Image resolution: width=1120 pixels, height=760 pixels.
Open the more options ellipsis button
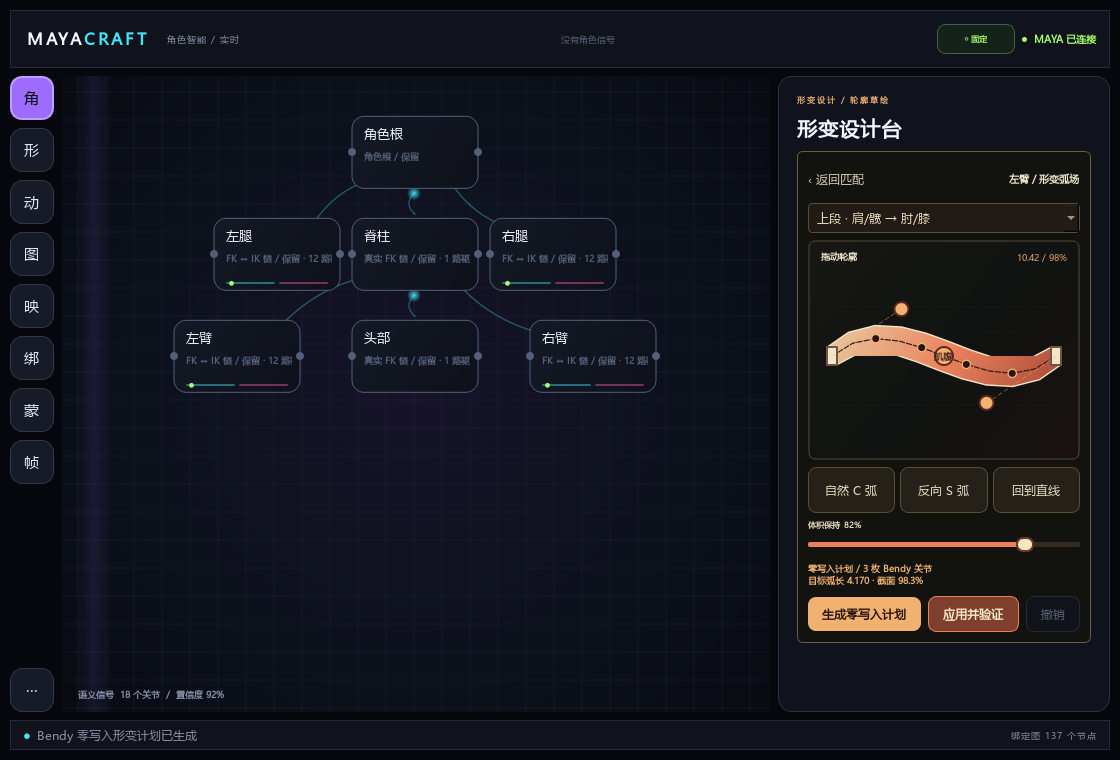(31, 690)
